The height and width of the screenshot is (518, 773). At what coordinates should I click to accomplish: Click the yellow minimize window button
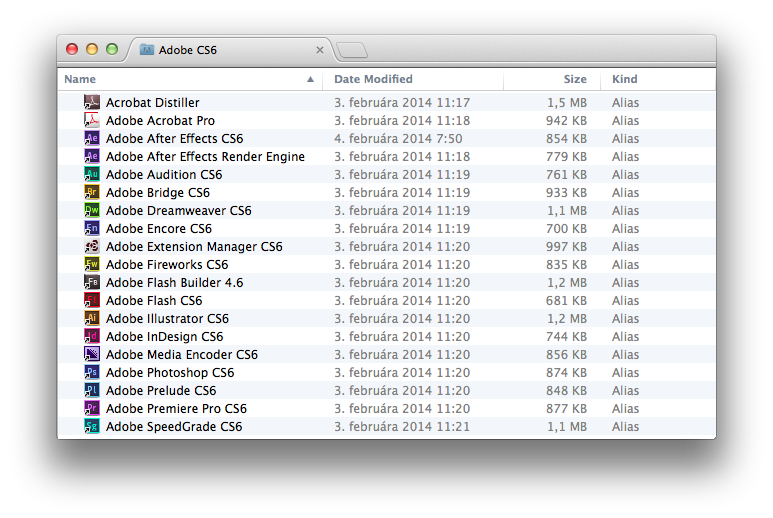click(x=92, y=49)
